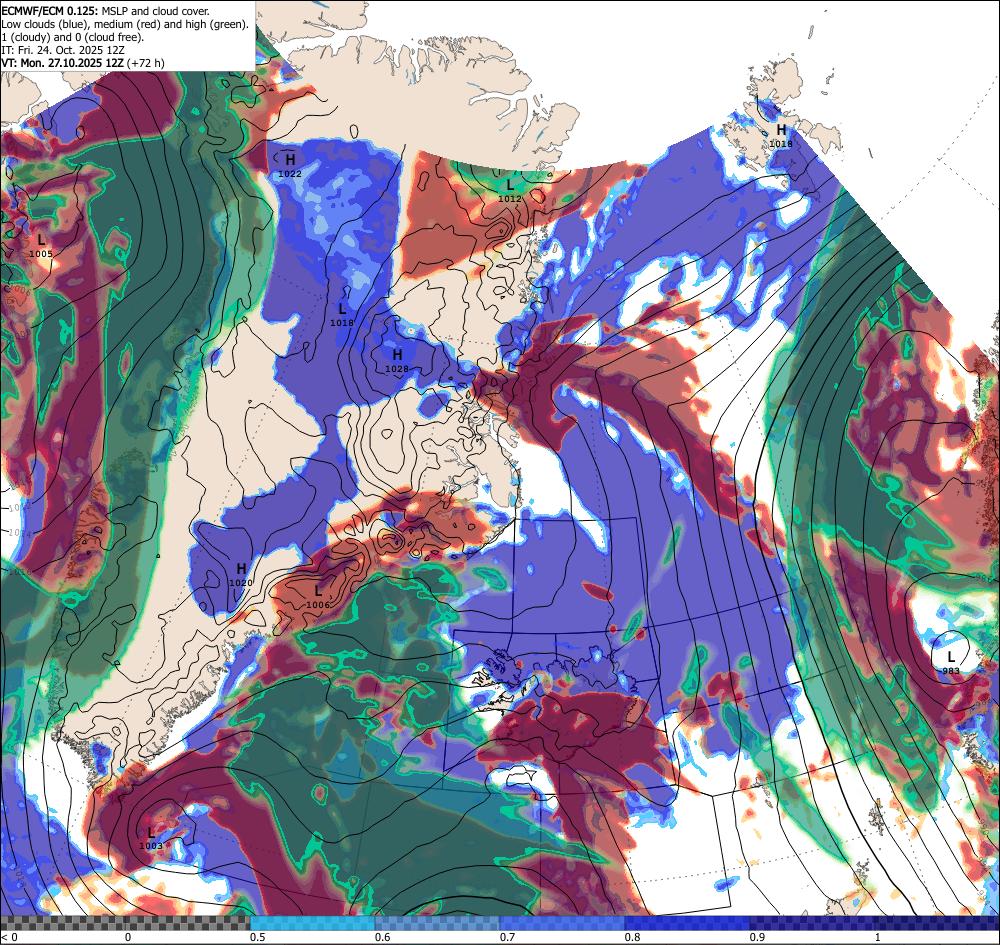Click the '< 0' legend scale label
Image resolution: width=1000 pixels, height=945 pixels.
(11, 937)
